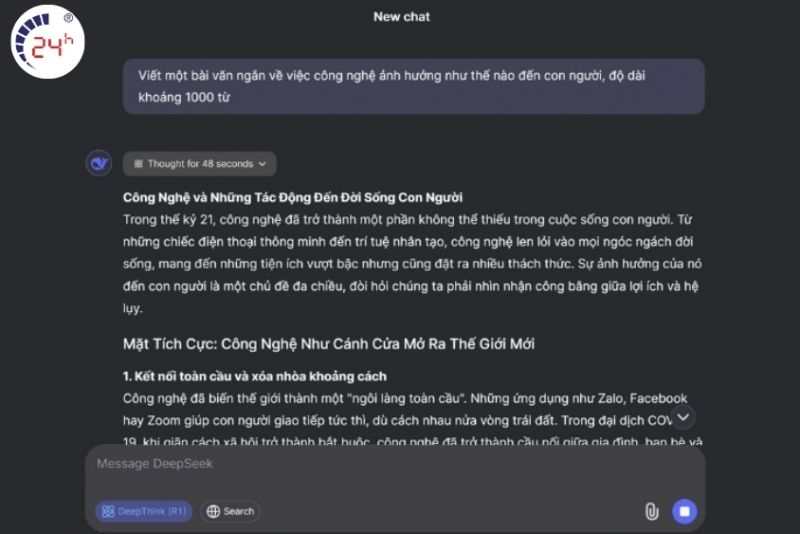The image size is (800, 534).
Task: Collapse the Thought for 48 seconds panel
Action: pyautogui.click(x=199, y=164)
